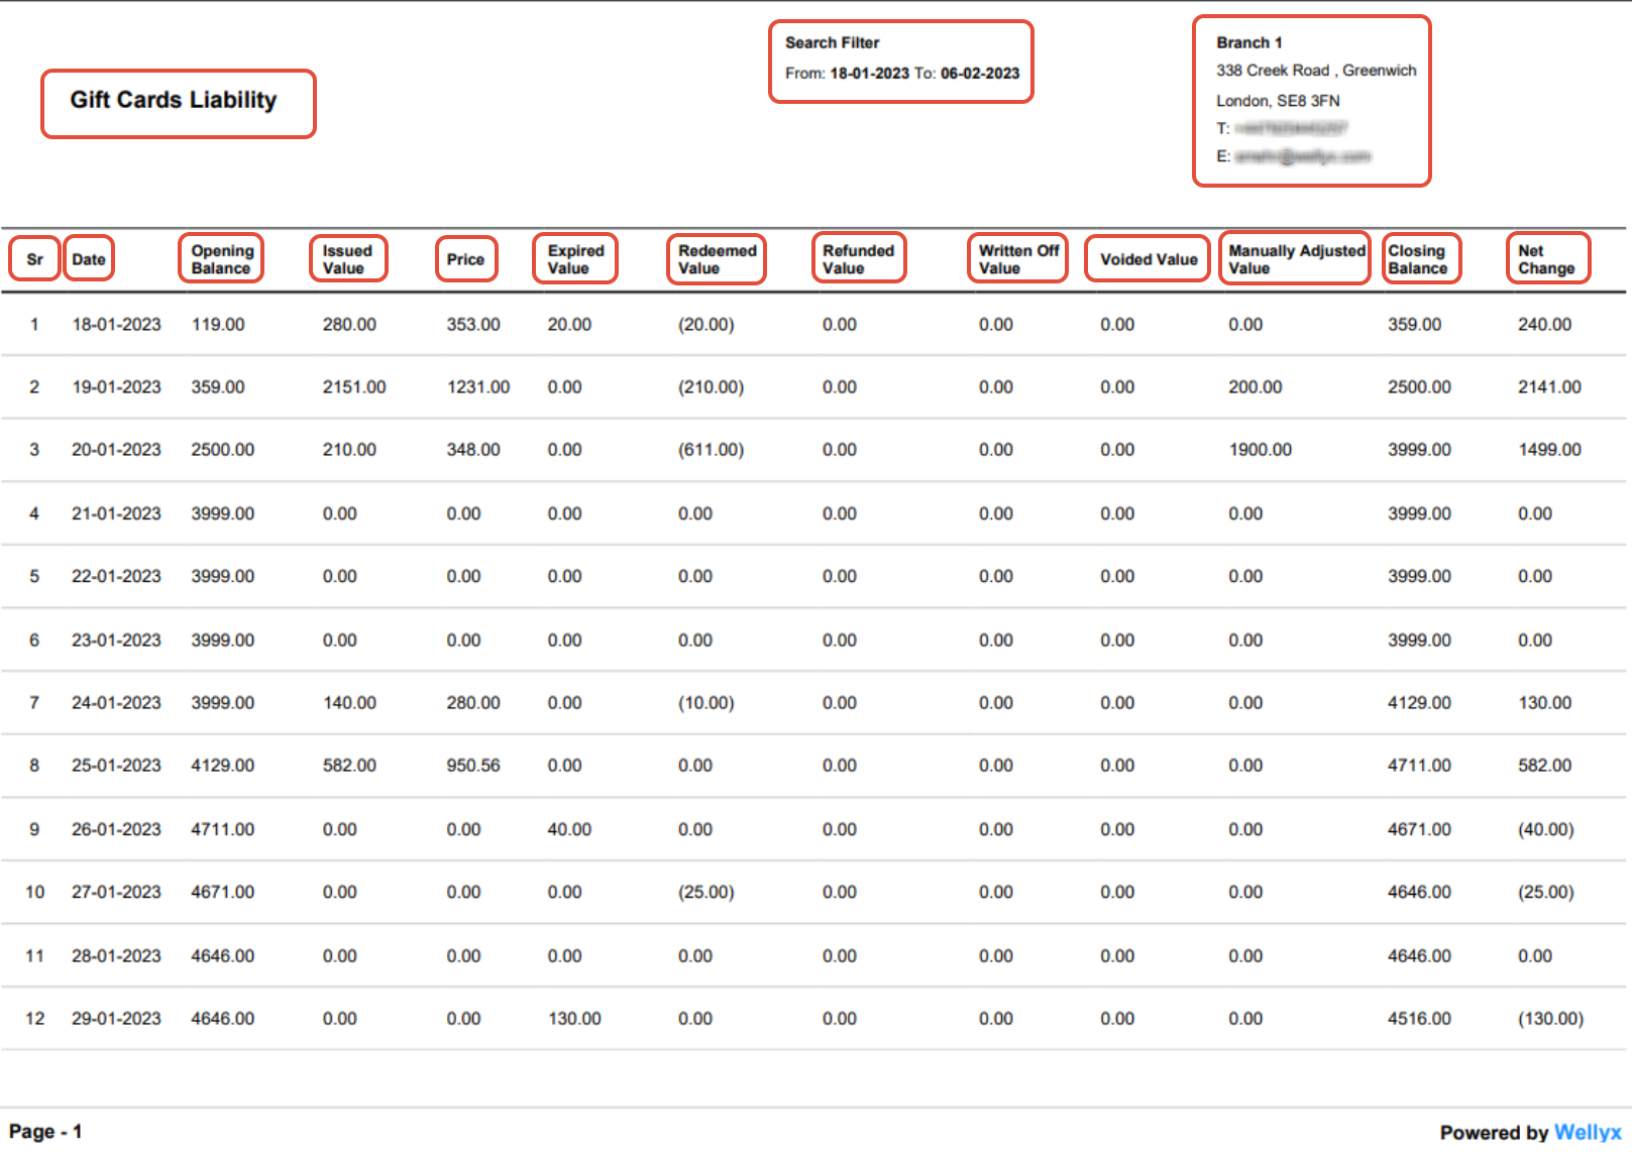
Task: Select date cell 19-01-2023
Action: click(x=116, y=387)
